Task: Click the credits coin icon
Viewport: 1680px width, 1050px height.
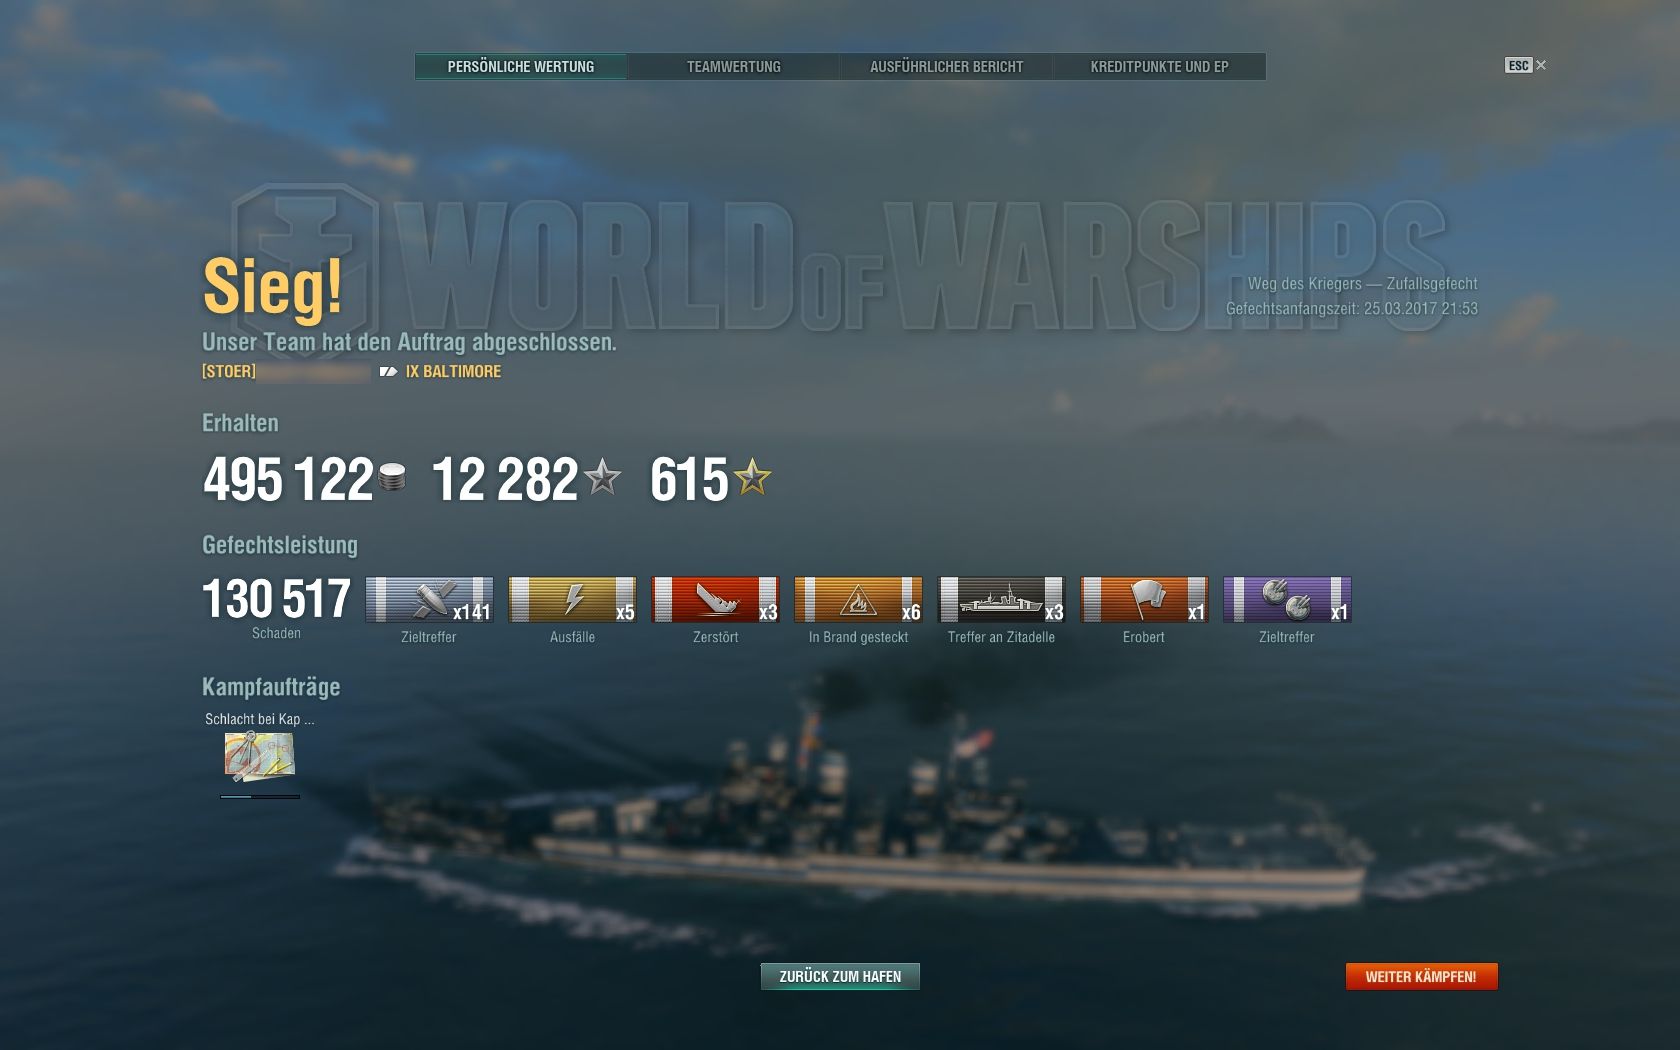Action: click(392, 478)
